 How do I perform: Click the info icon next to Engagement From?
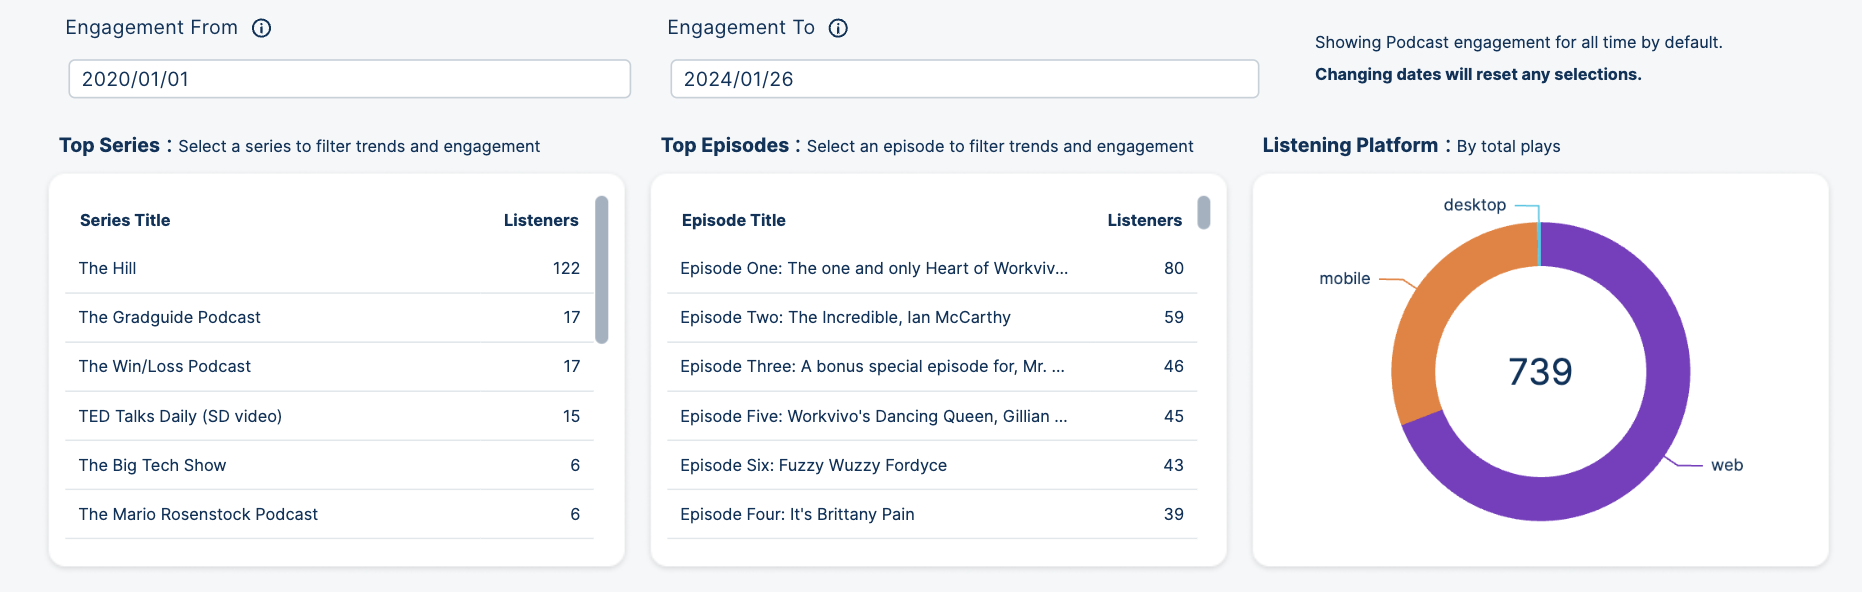(x=261, y=28)
